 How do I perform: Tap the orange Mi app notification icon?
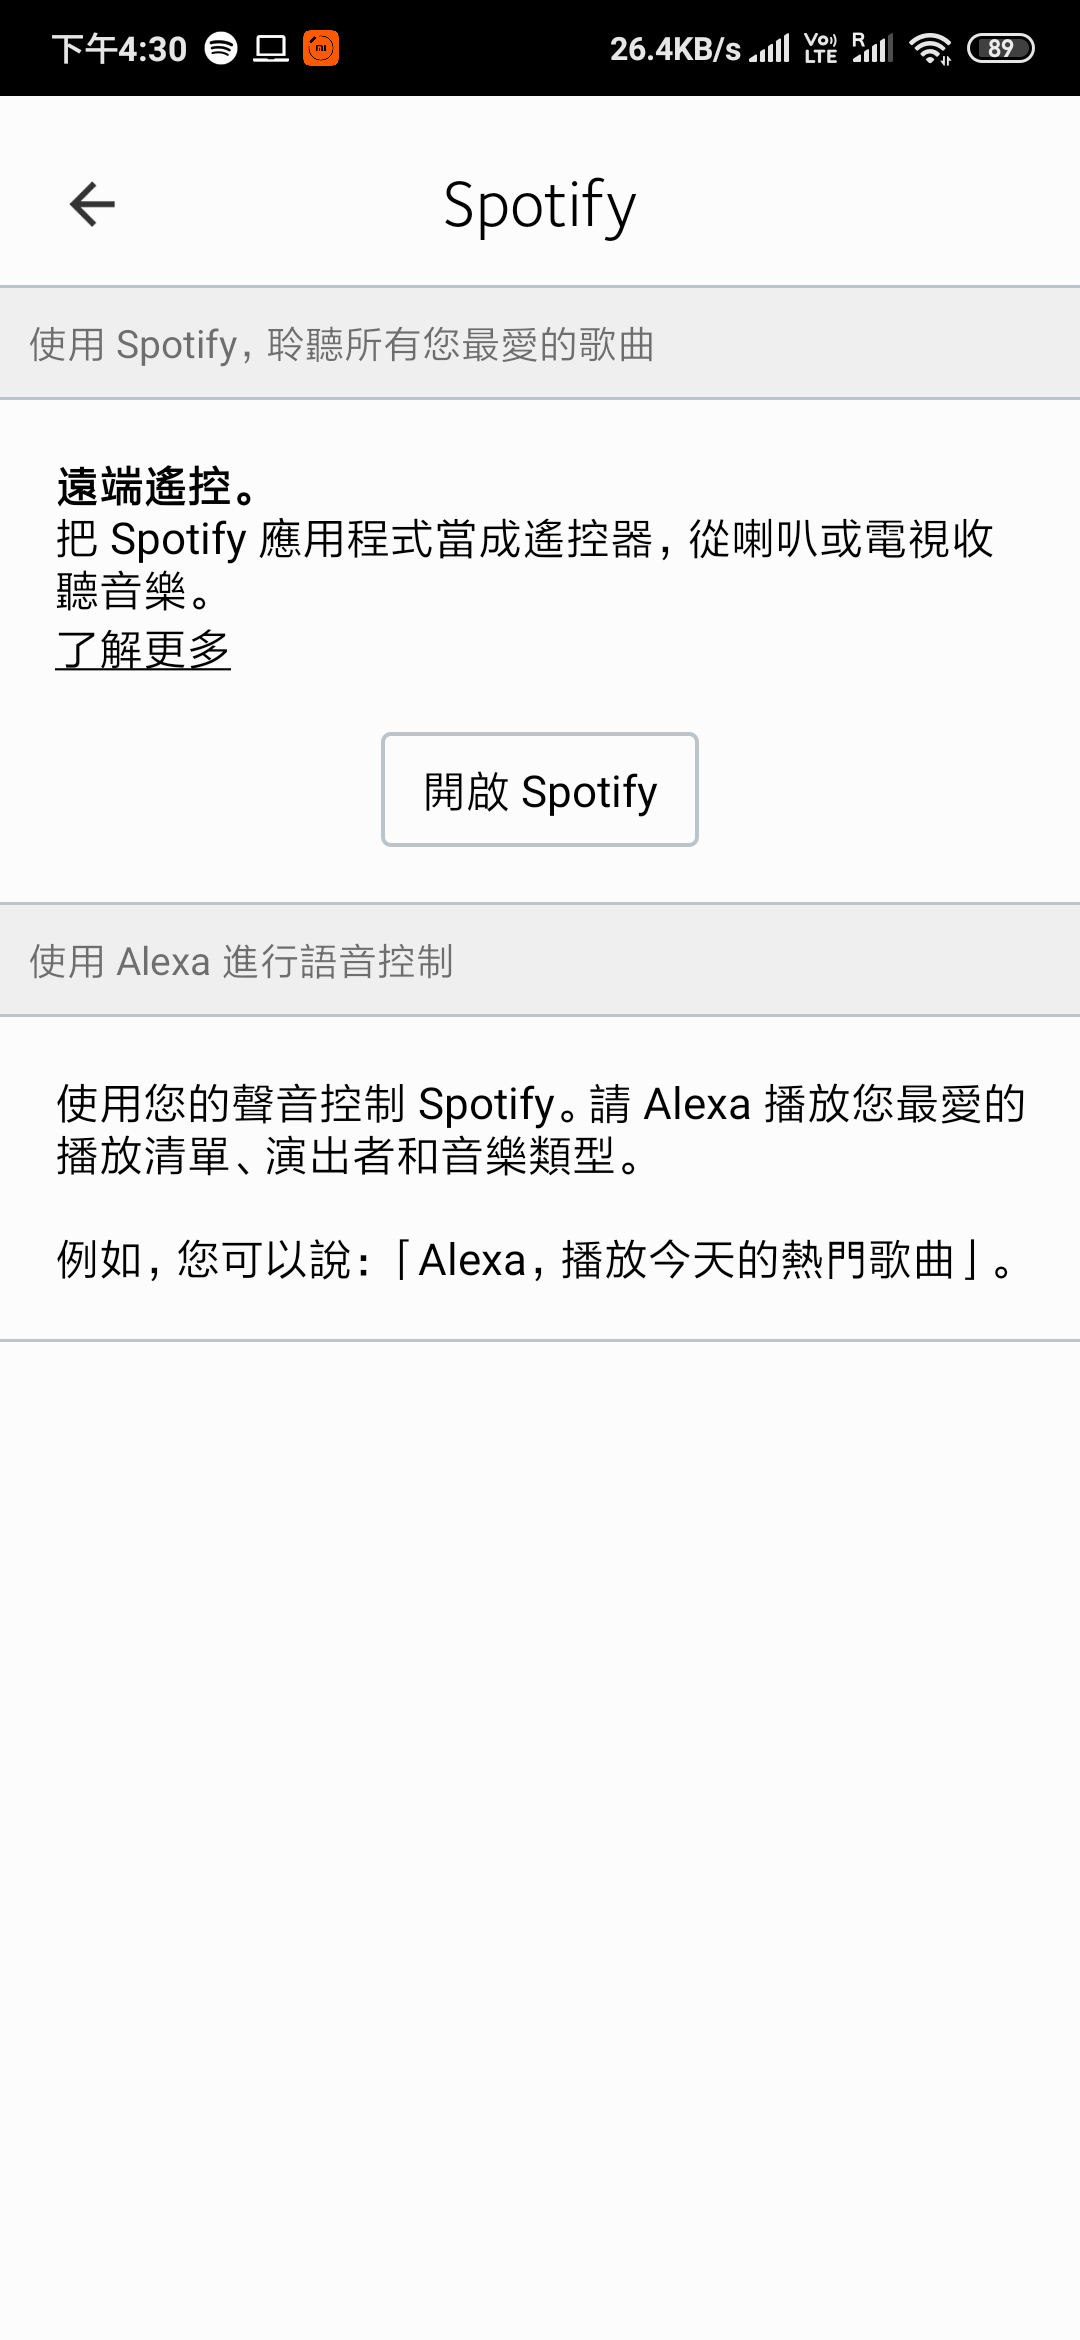321,48
